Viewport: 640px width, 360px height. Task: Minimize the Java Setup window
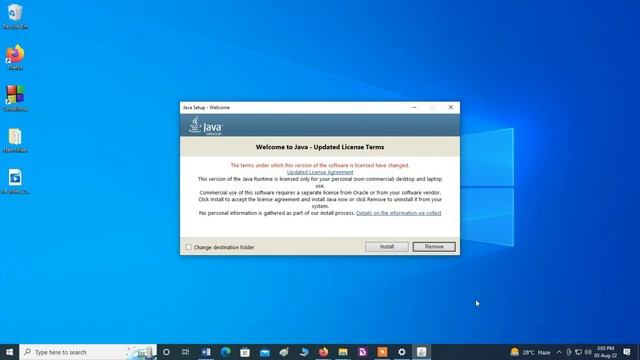click(x=414, y=107)
